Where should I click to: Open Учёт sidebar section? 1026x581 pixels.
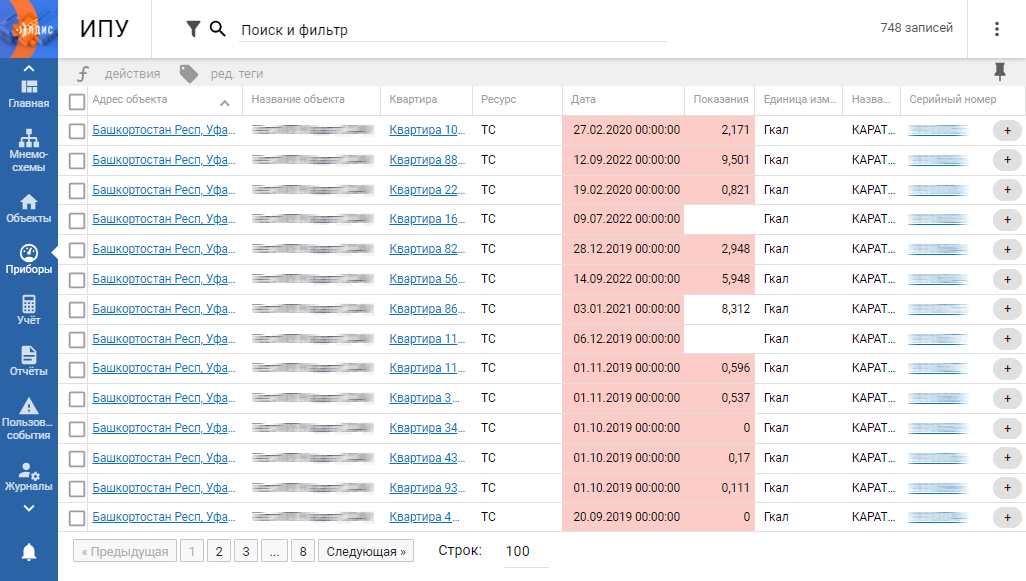pyautogui.click(x=29, y=311)
